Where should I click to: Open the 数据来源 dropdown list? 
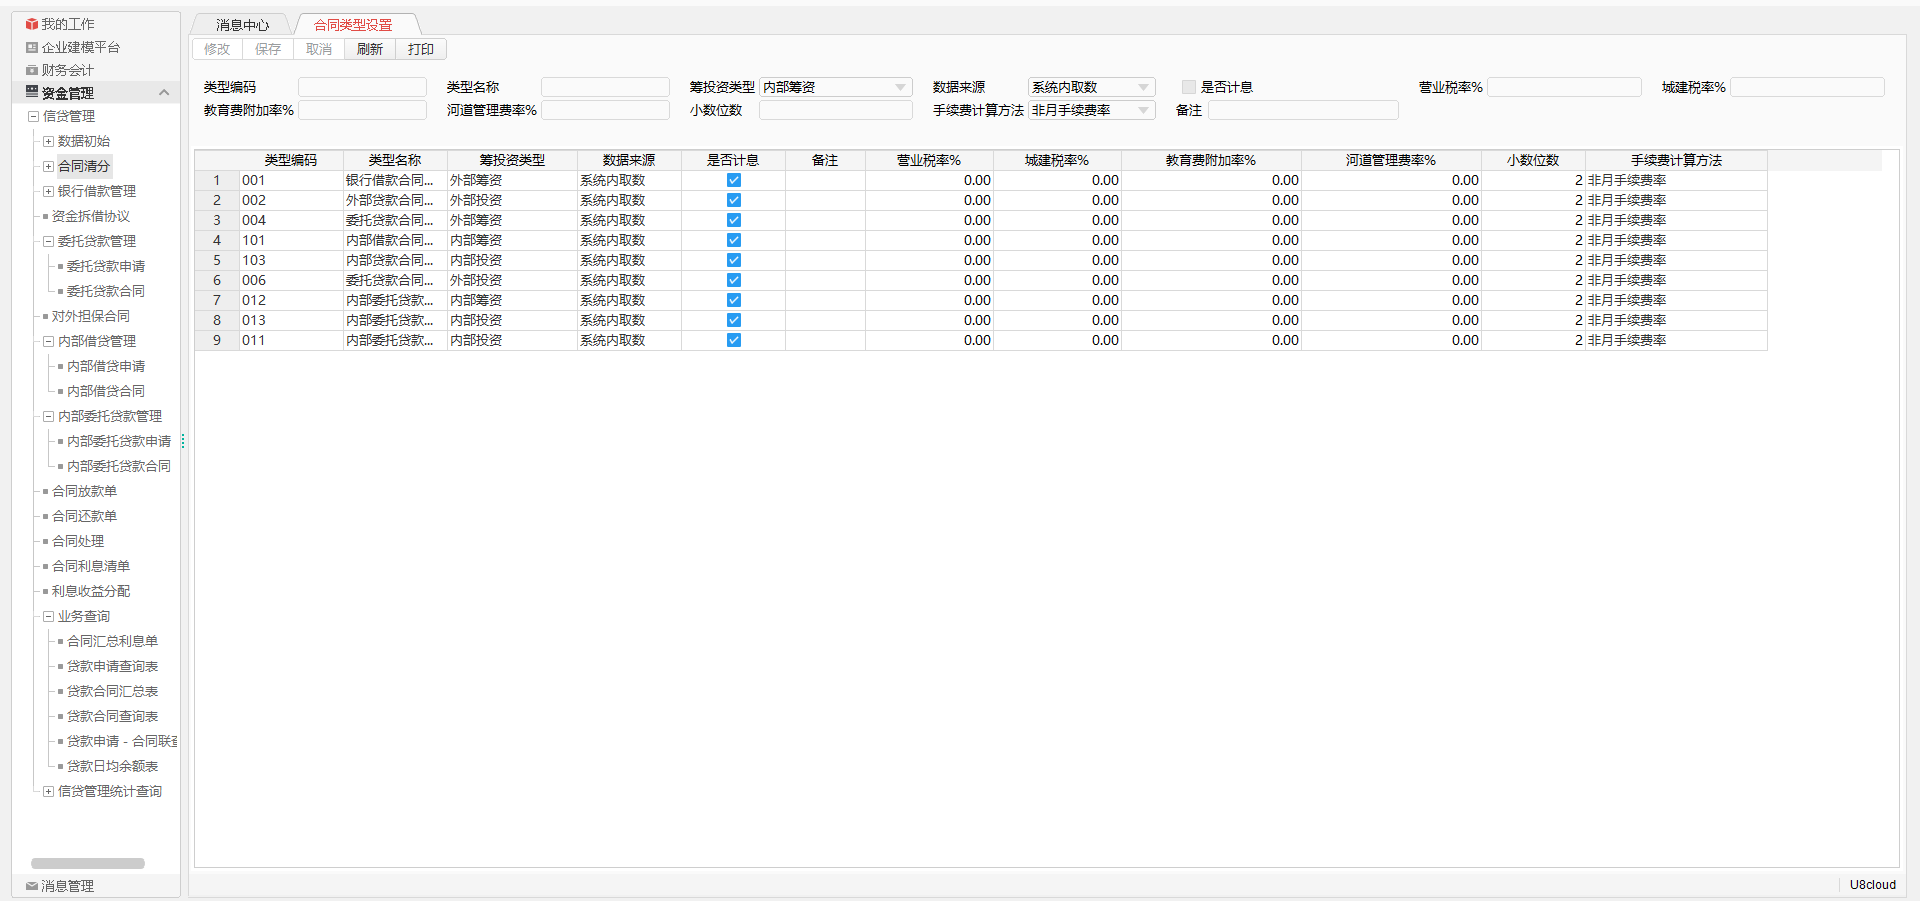point(1143,87)
